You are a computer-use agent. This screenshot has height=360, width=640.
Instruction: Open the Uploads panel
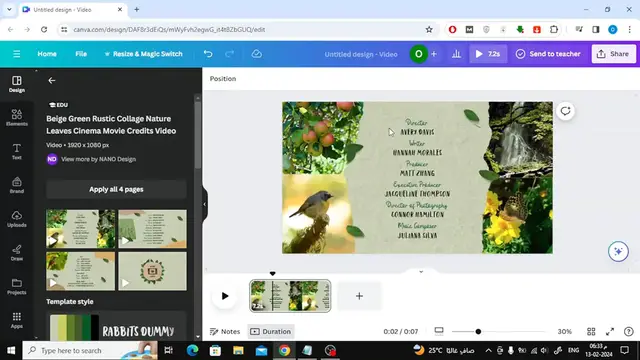17,219
